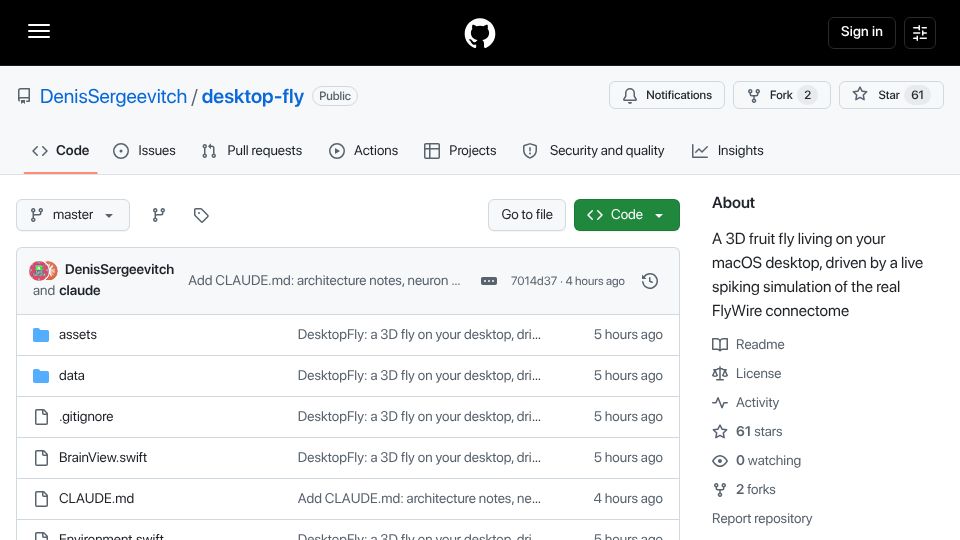960x540 pixels.
Task: Click the BrainView.swift file icon
Action: 41,458
